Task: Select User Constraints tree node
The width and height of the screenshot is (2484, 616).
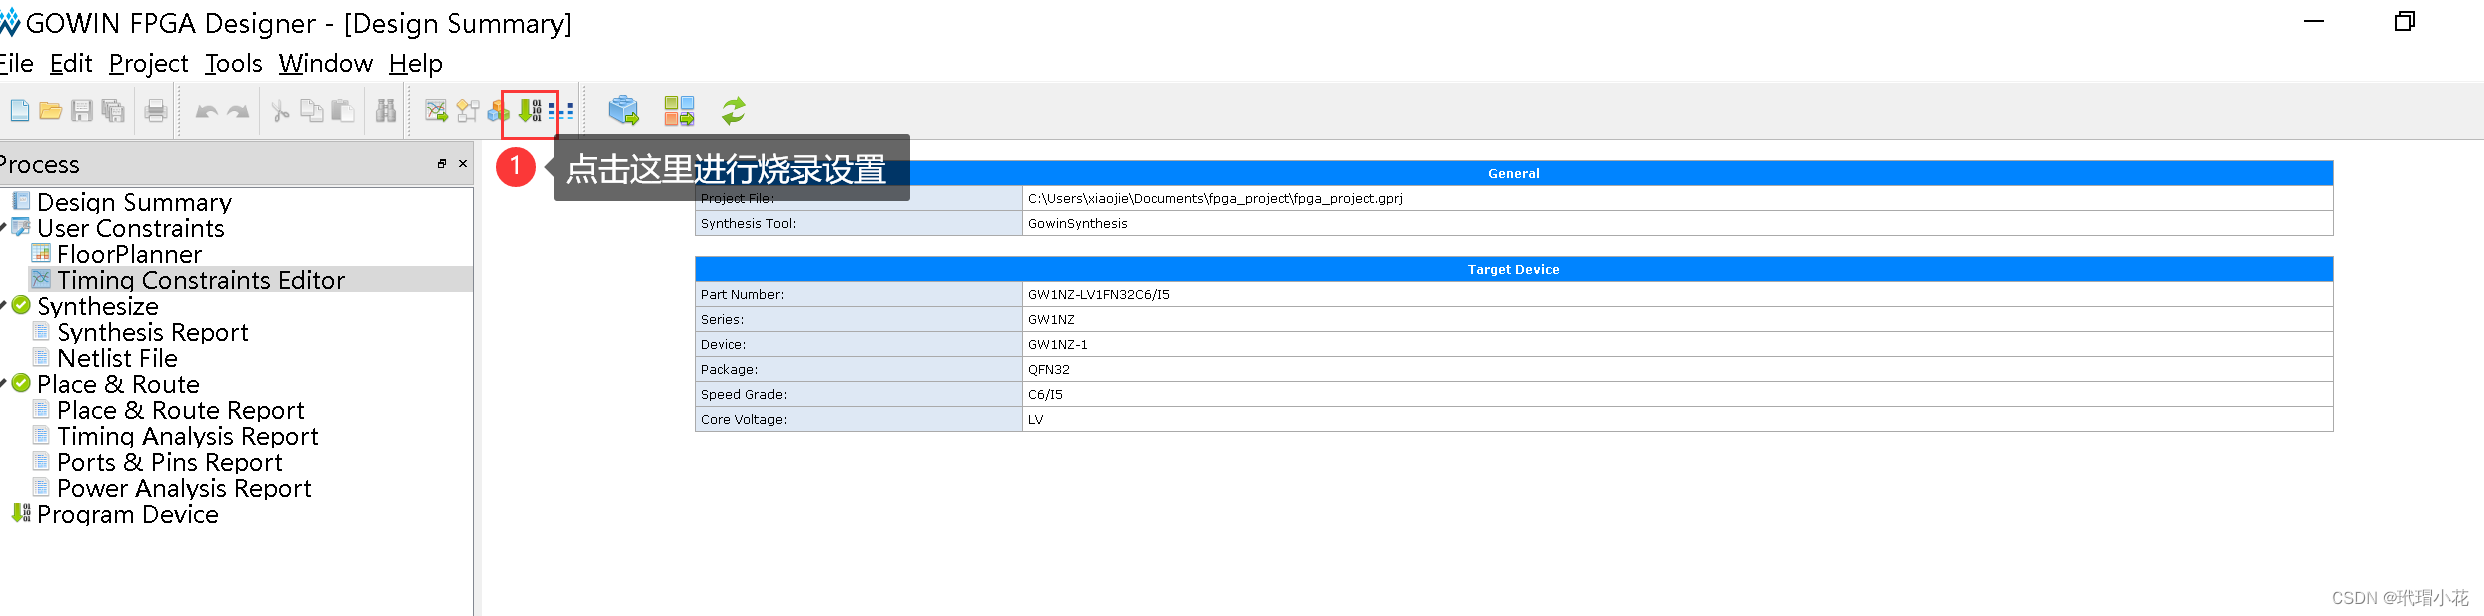Action: [x=130, y=228]
